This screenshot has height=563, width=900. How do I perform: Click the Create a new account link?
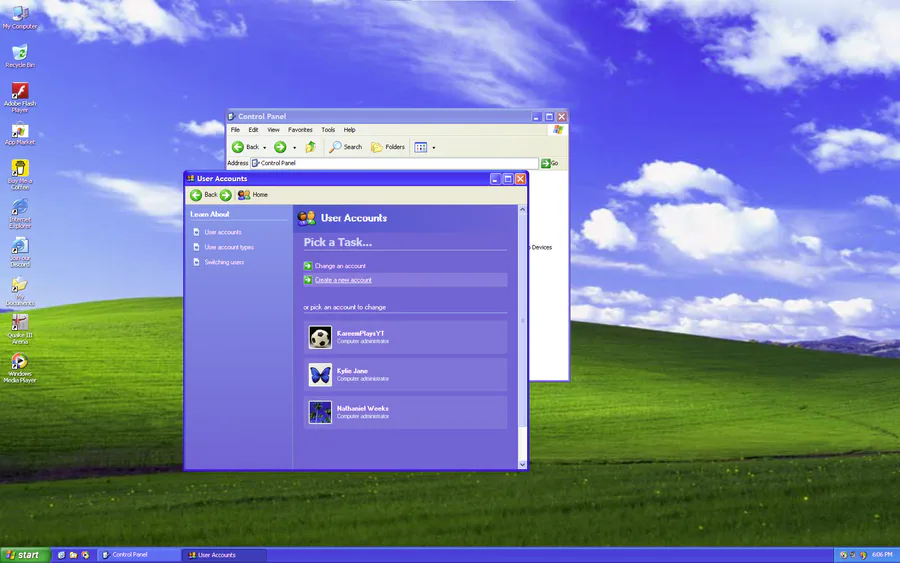click(x=343, y=280)
